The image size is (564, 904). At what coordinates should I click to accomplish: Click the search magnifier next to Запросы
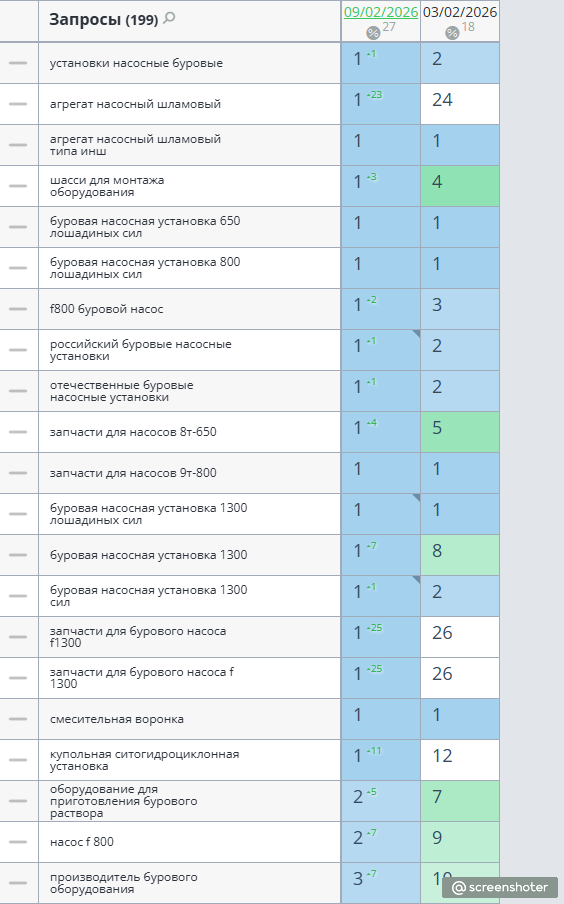[169, 18]
